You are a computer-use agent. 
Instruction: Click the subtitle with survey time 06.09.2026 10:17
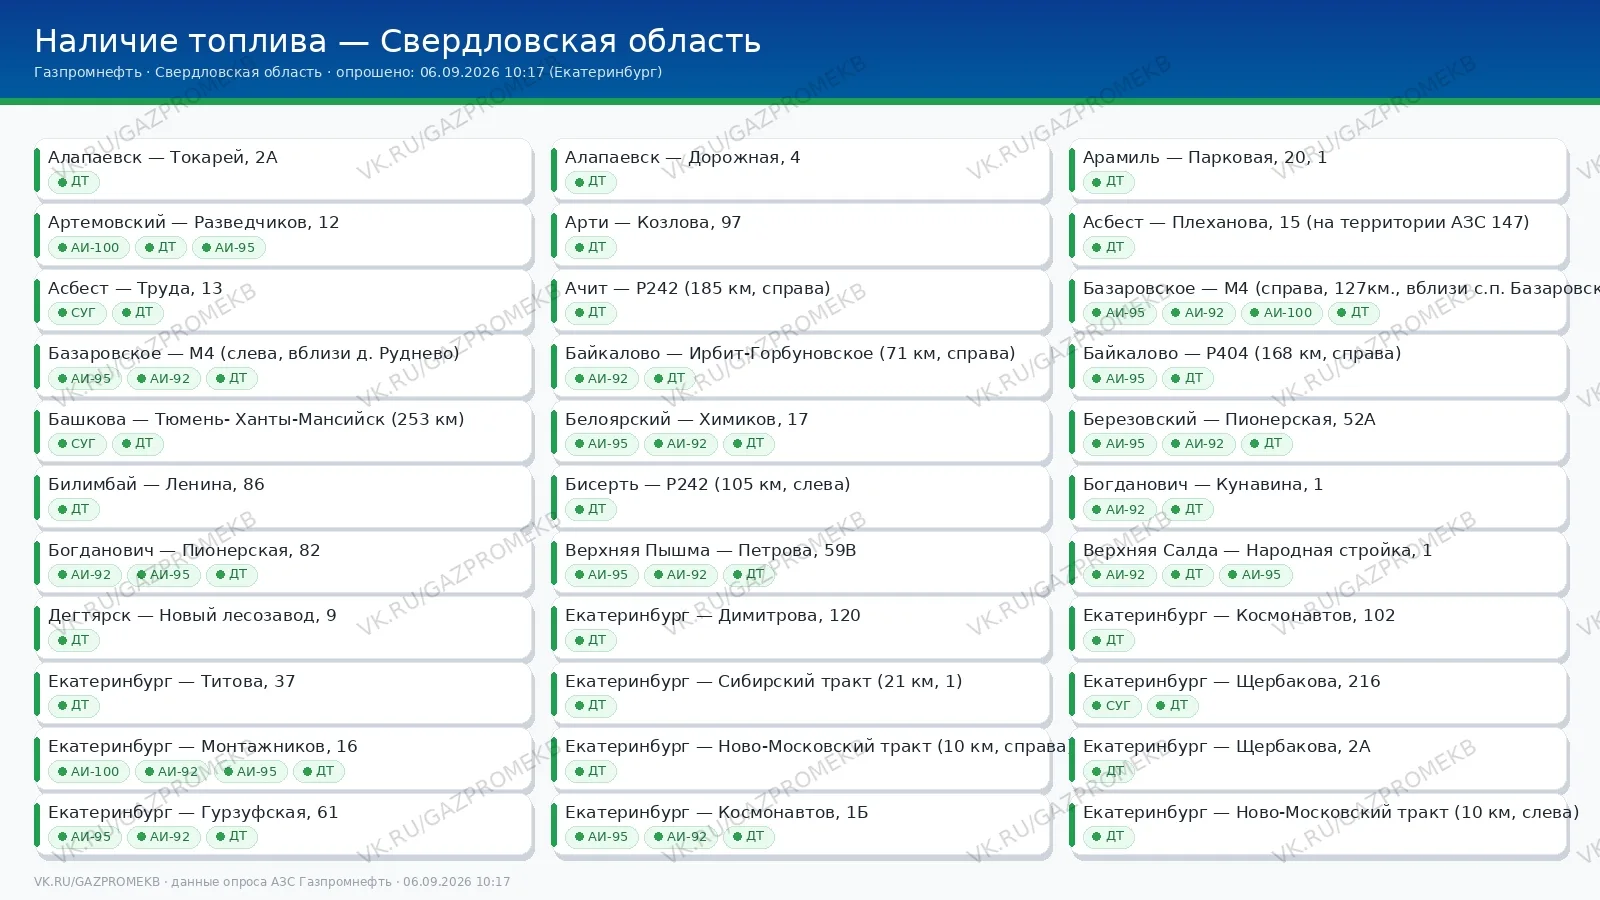point(348,72)
